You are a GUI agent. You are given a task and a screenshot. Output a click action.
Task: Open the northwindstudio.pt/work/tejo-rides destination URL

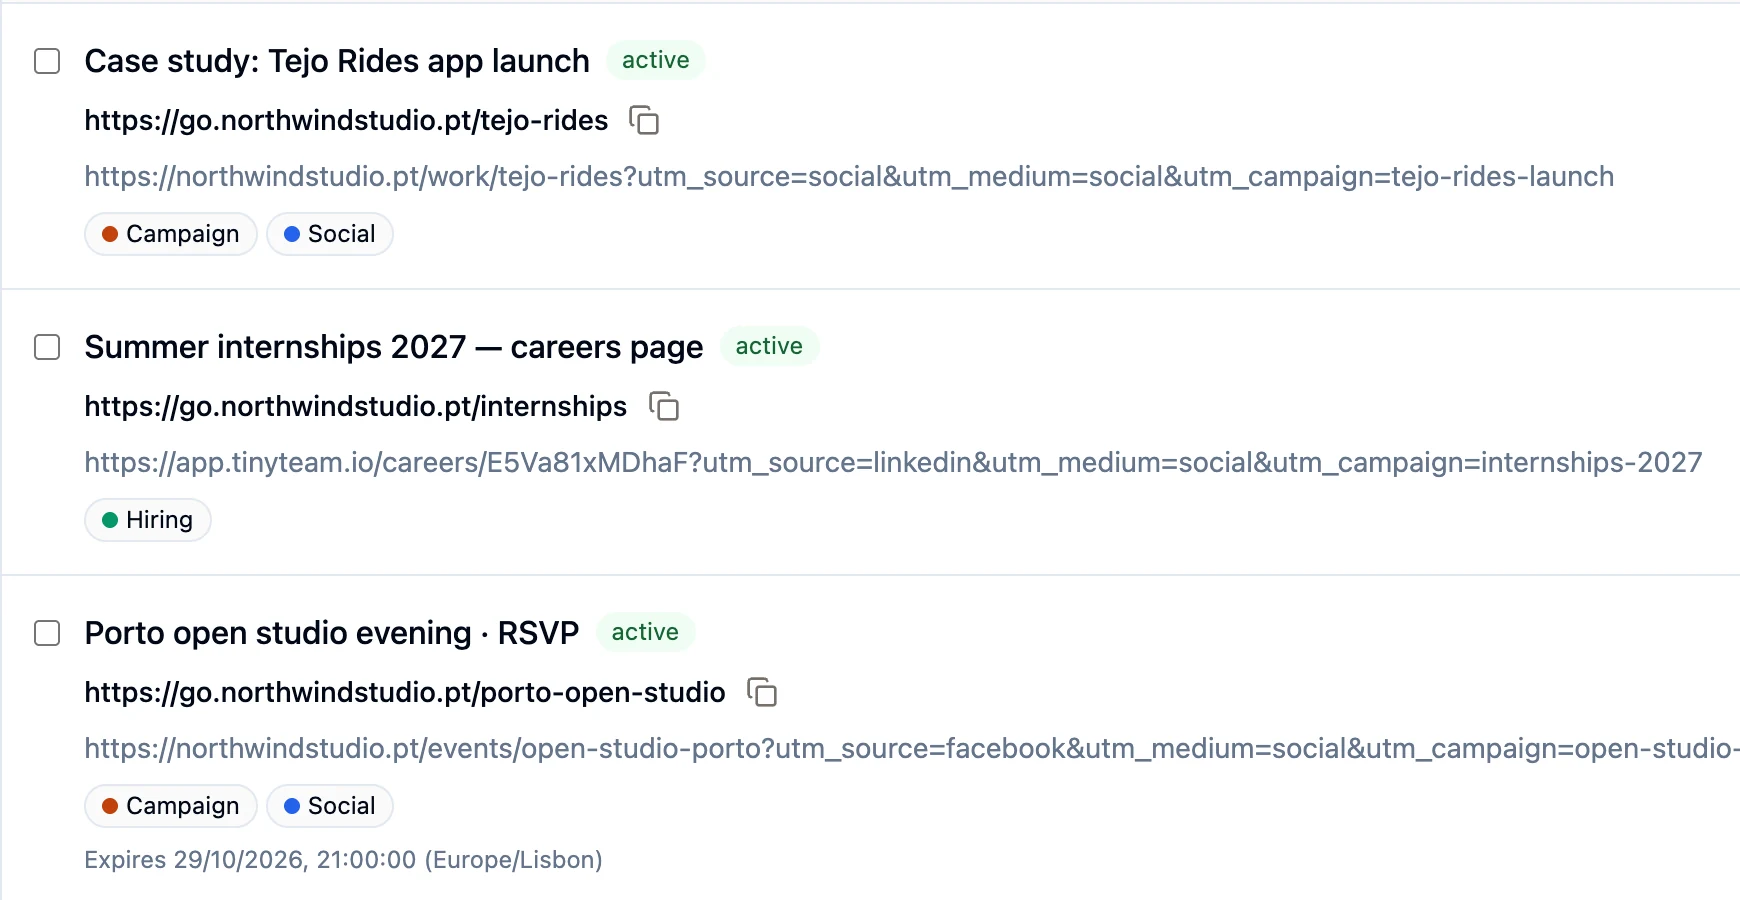(849, 177)
